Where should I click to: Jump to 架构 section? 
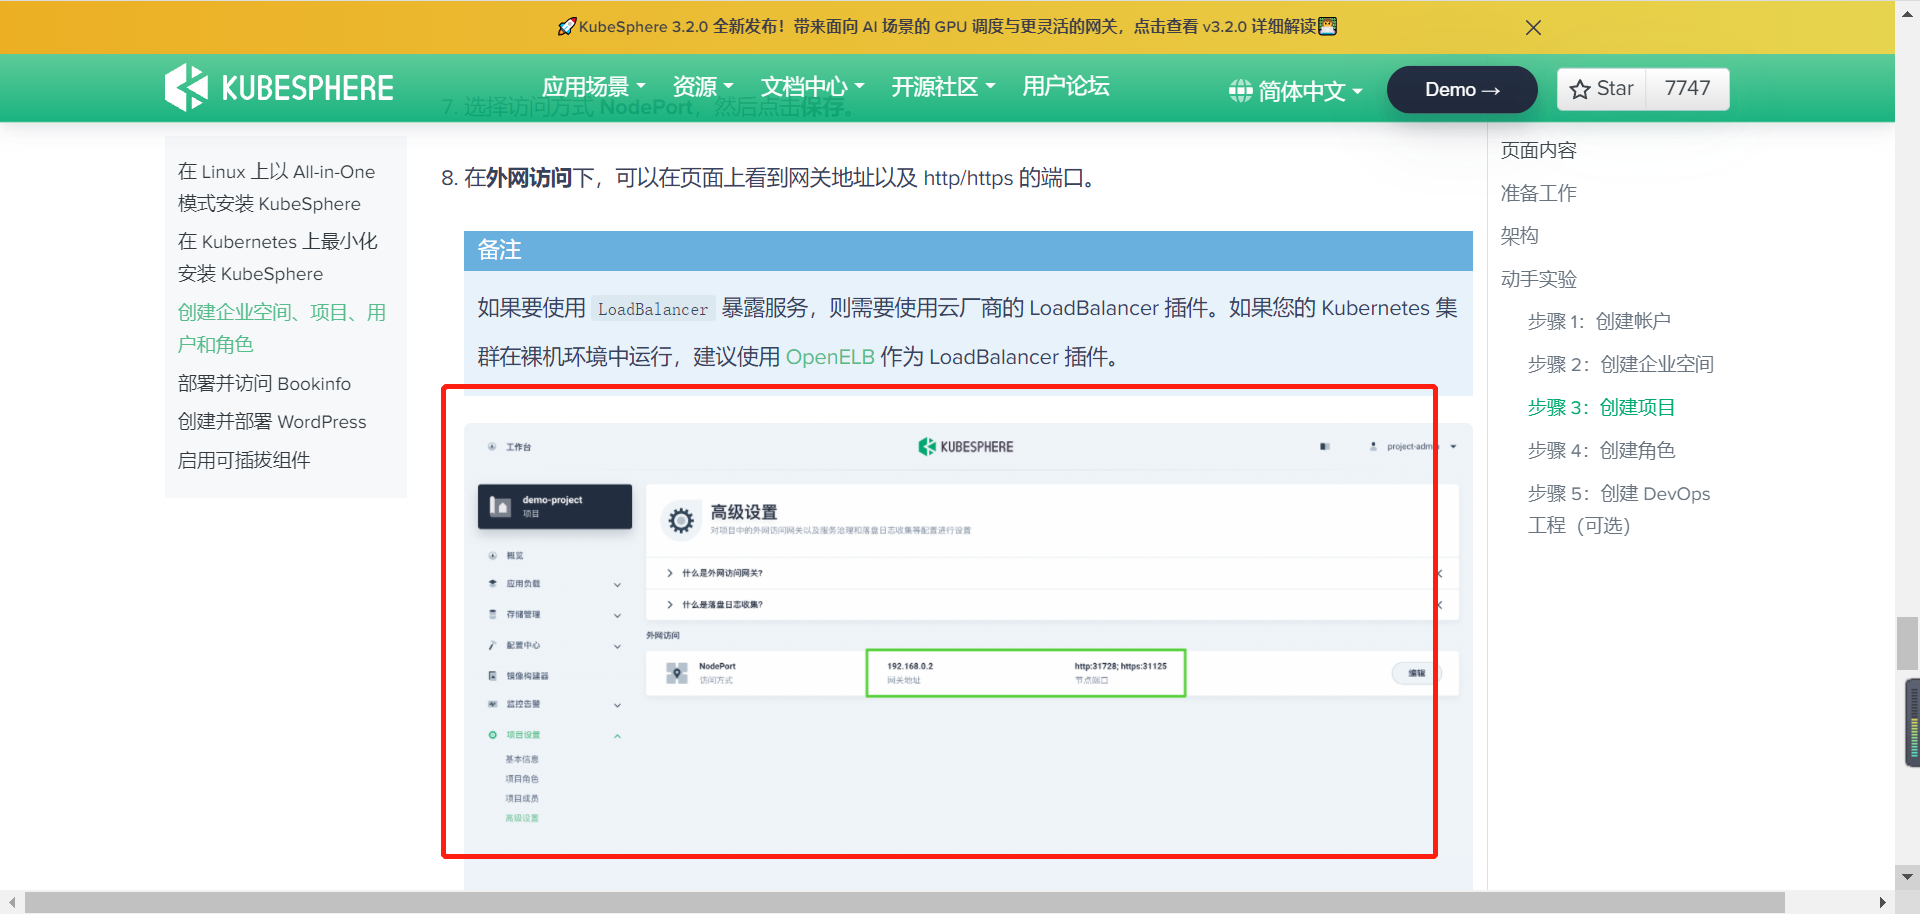[1519, 236]
